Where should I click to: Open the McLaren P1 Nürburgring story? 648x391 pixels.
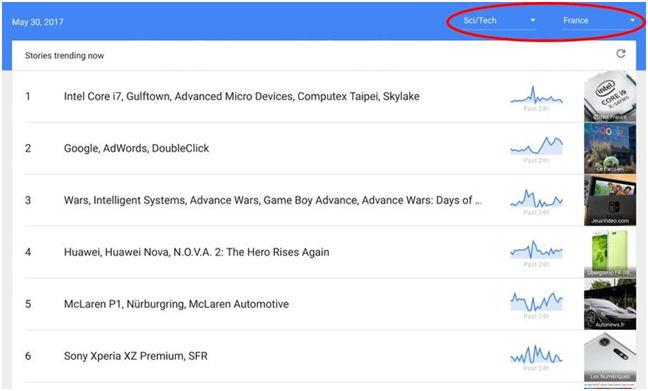point(176,304)
